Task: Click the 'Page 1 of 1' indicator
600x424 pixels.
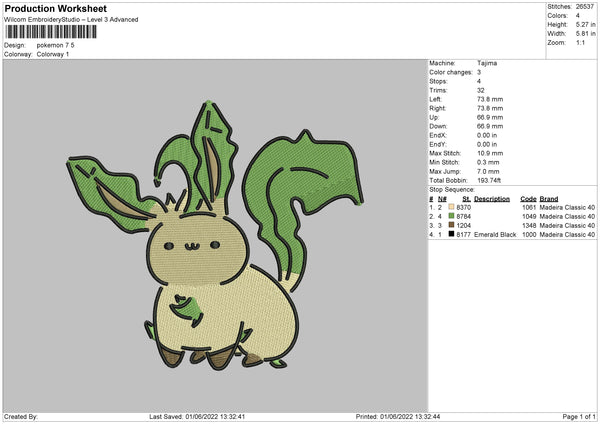Action: coord(579,416)
